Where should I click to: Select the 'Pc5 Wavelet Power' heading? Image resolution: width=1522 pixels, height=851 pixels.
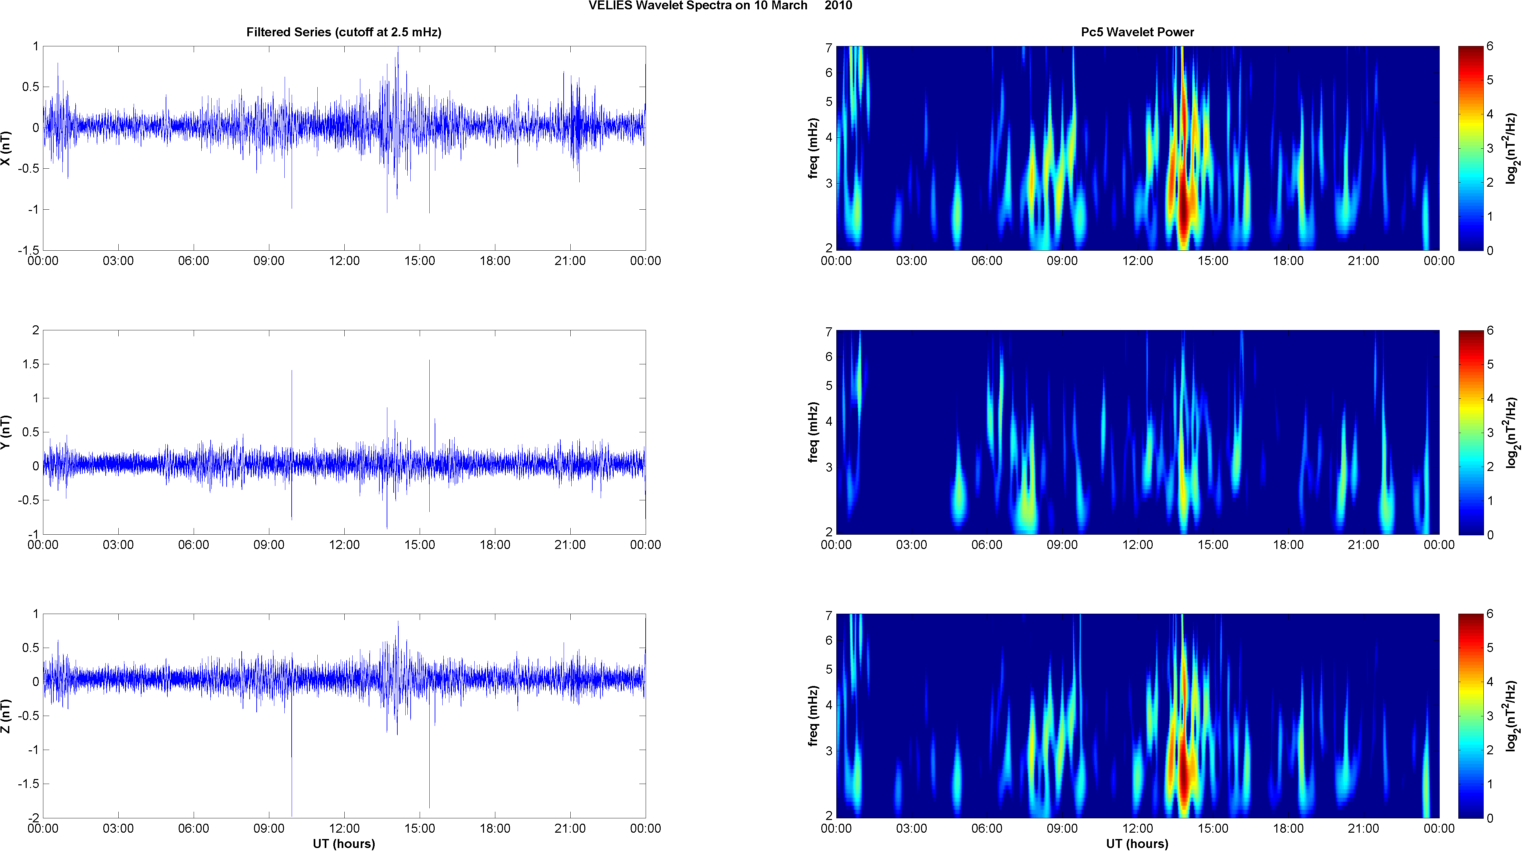pyautogui.click(x=1137, y=32)
